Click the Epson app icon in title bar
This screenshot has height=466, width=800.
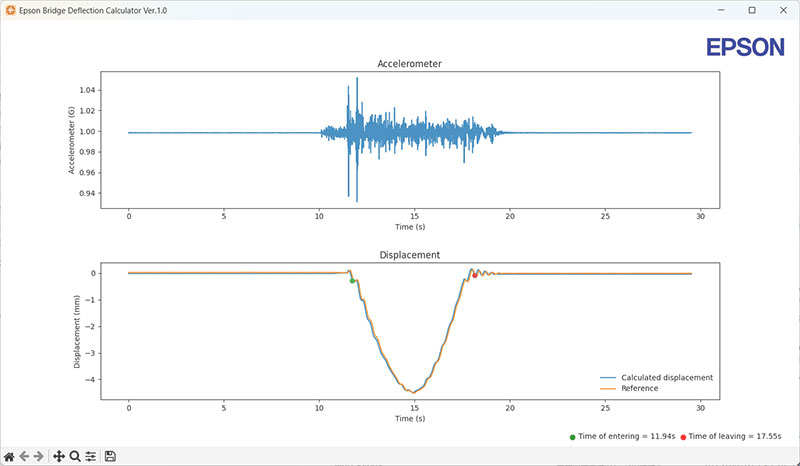click(10, 9)
